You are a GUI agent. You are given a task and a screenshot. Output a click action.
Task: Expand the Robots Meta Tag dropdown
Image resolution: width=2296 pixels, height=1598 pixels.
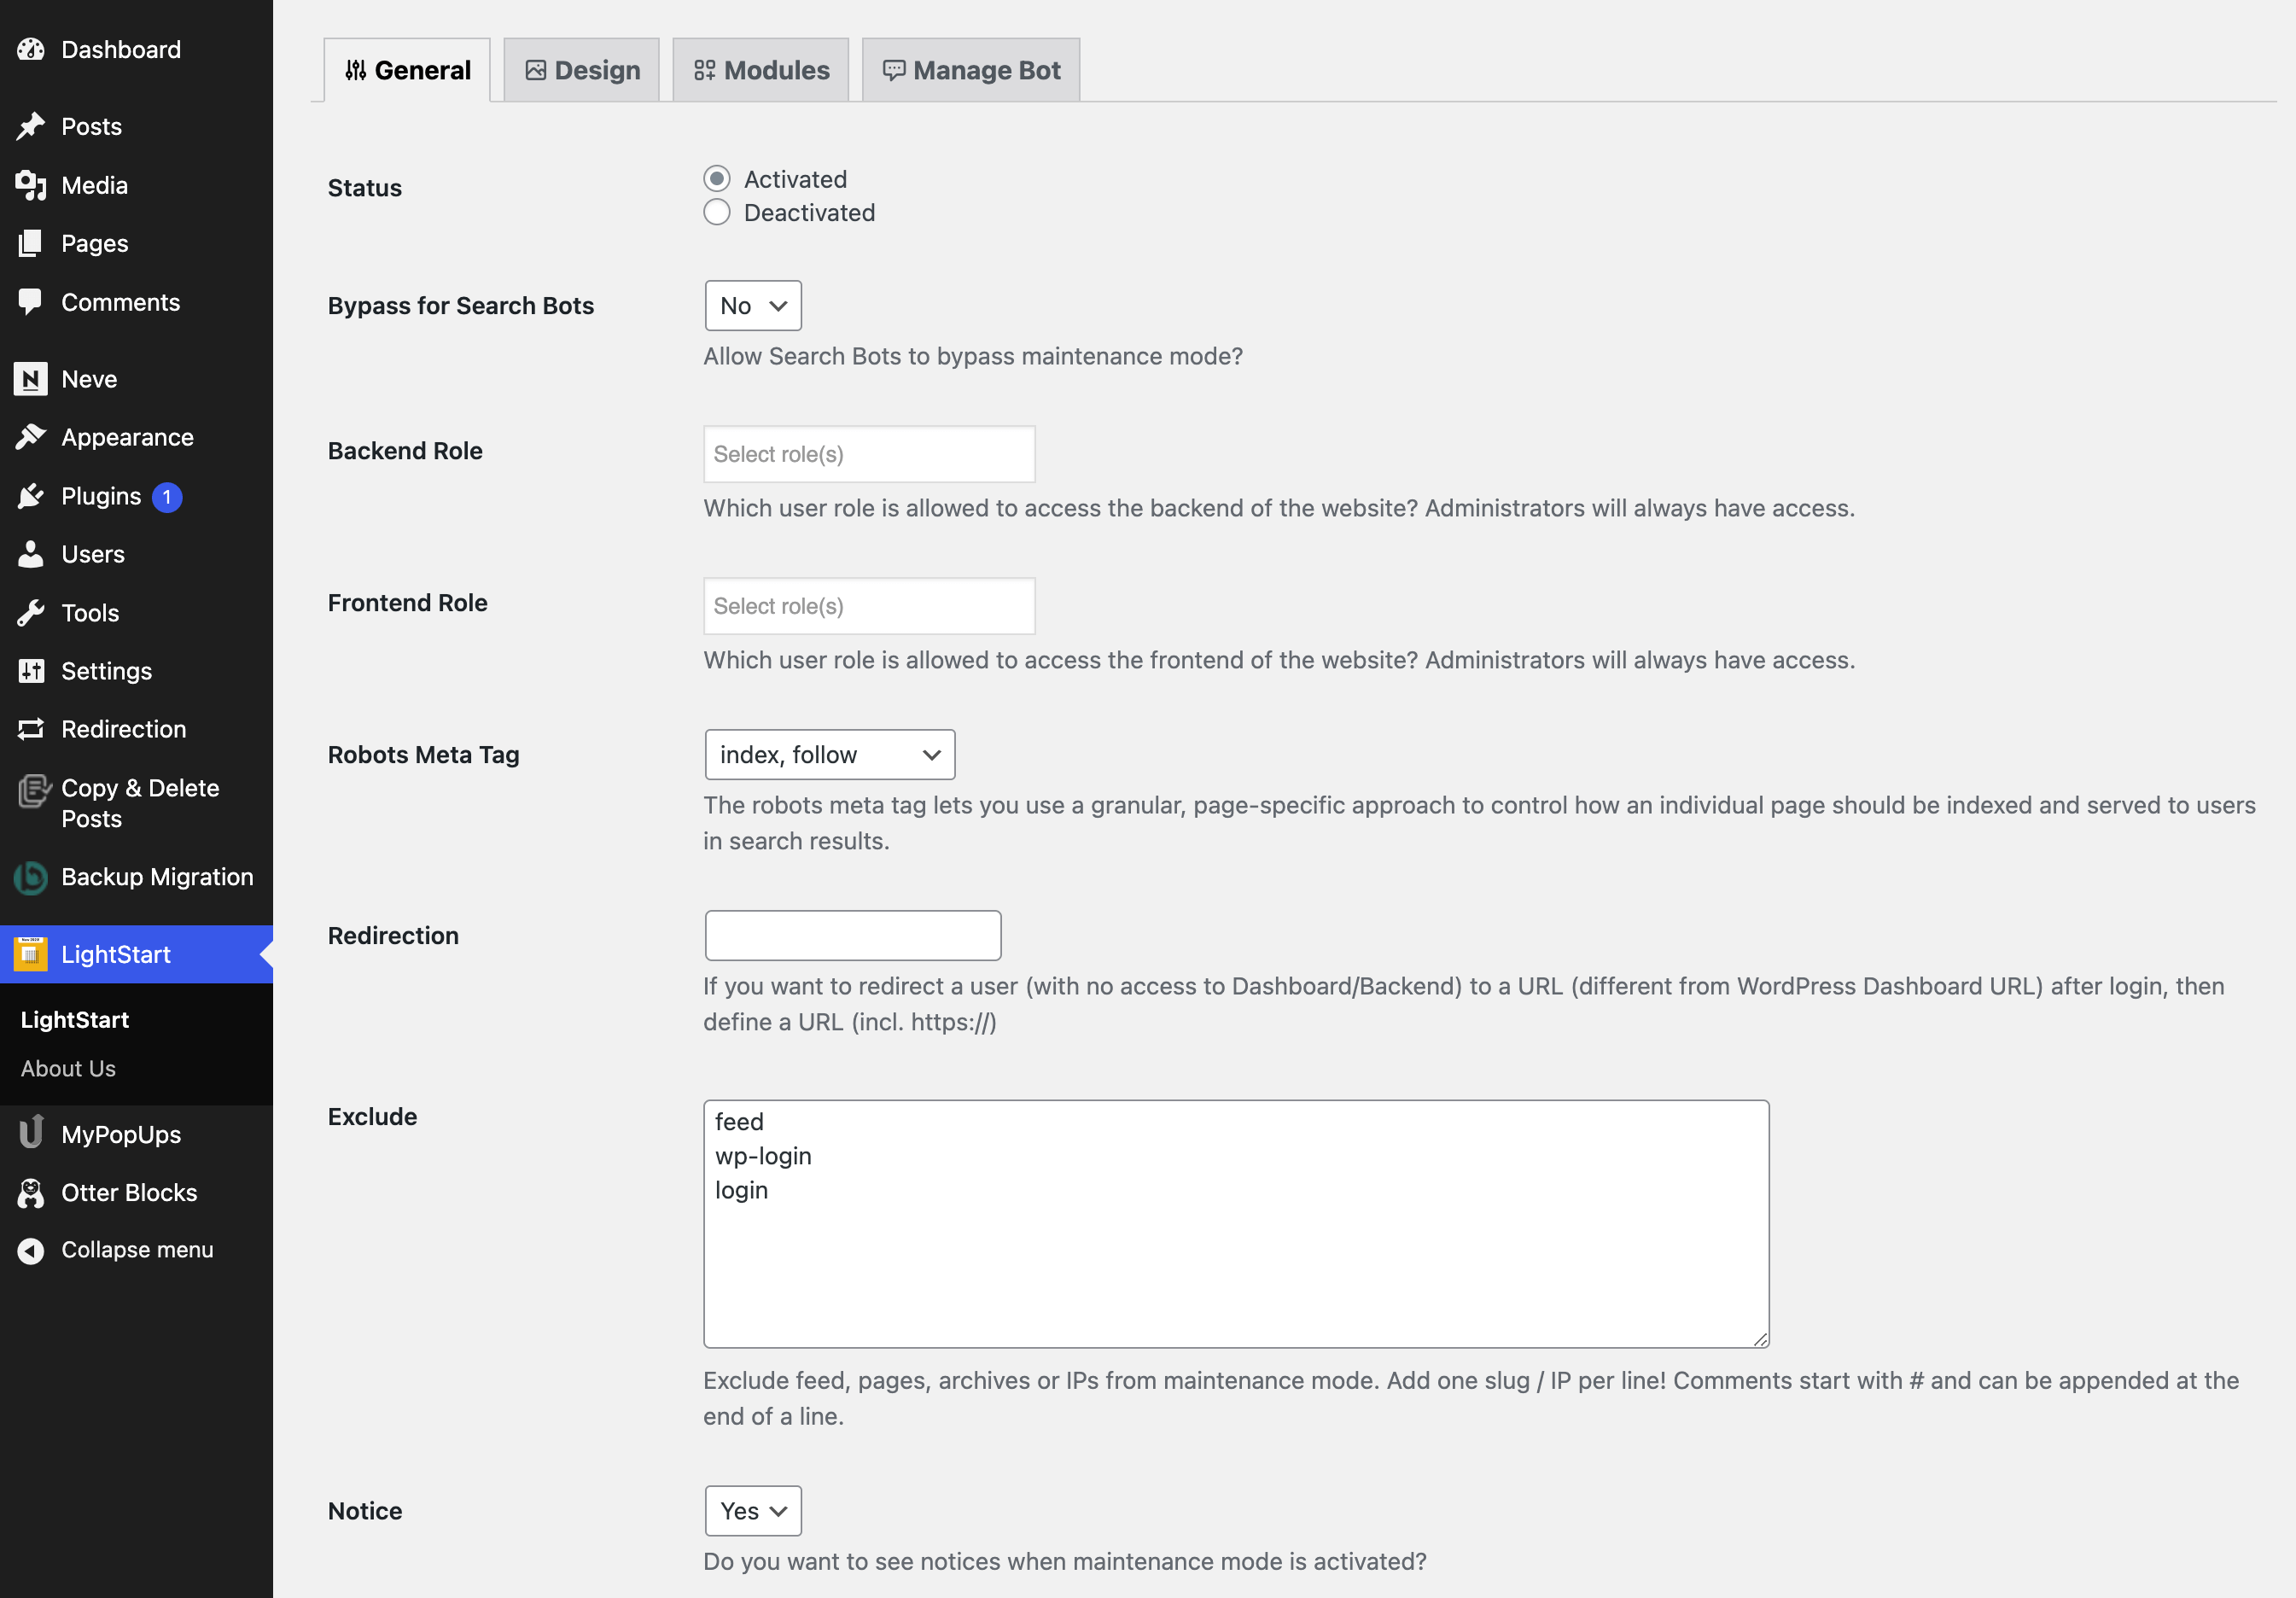(829, 755)
